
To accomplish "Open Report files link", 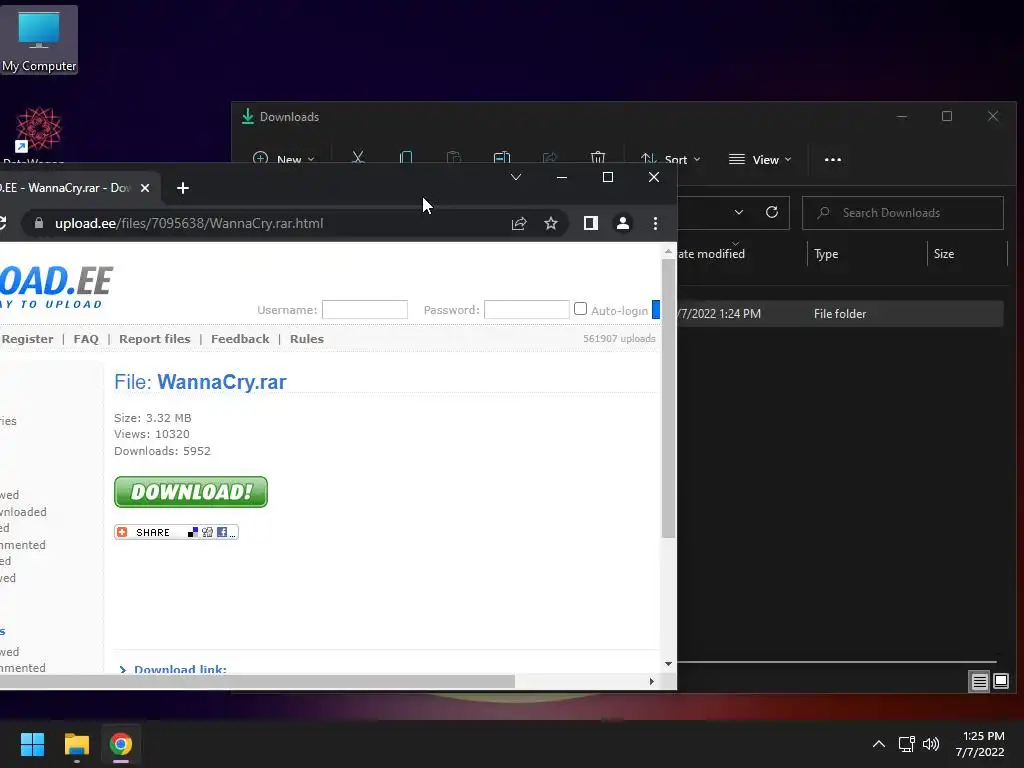I will [x=155, y=339].
